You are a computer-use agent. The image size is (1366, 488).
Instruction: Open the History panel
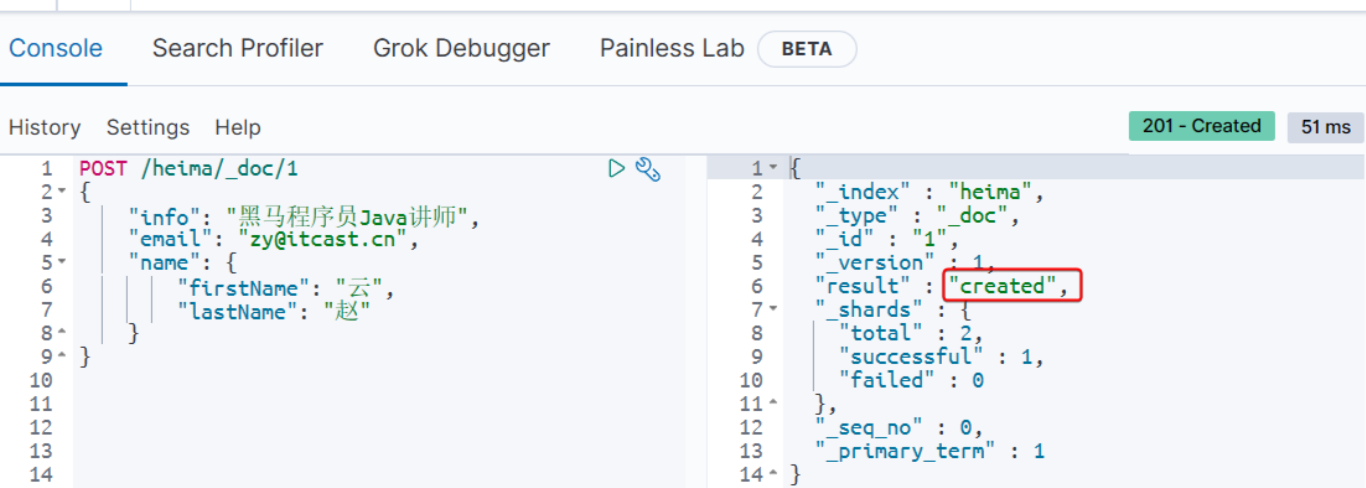pos(44,127)
